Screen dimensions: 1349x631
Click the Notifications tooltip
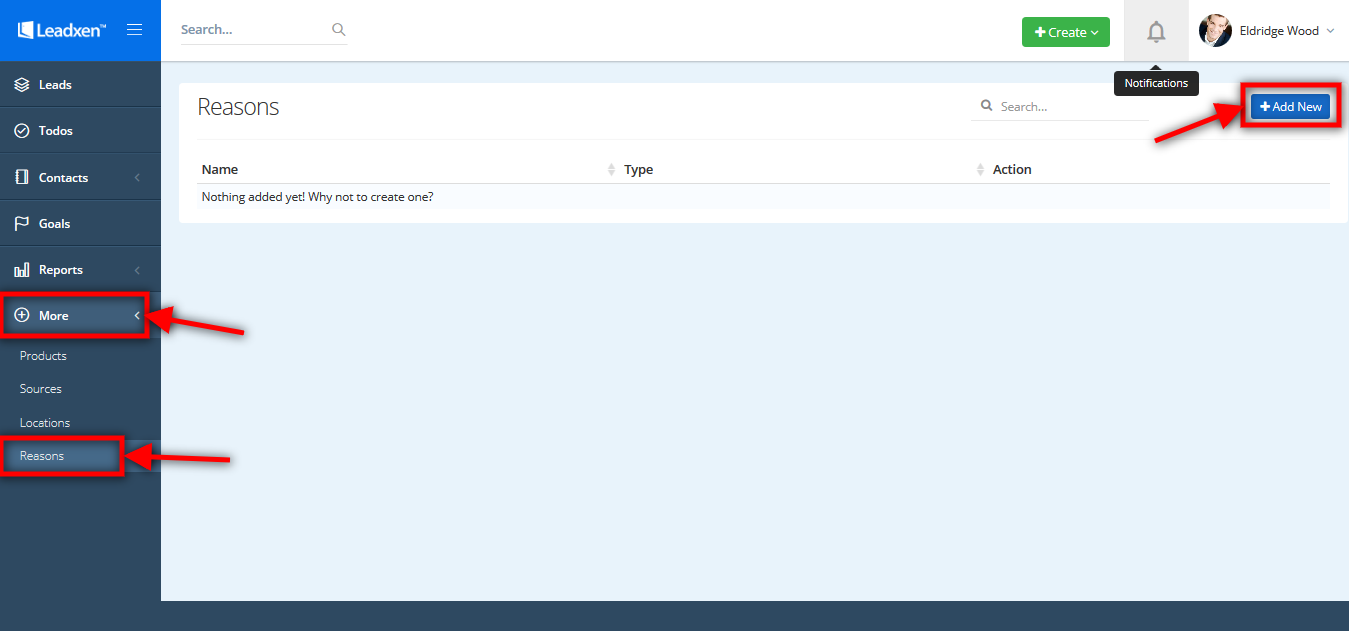(x=1156, y=83)
